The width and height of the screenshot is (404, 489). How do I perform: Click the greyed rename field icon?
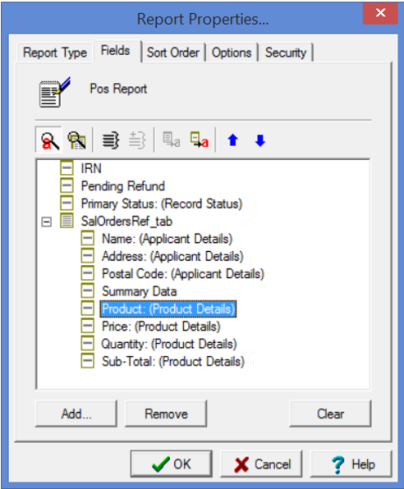(171, 140)
